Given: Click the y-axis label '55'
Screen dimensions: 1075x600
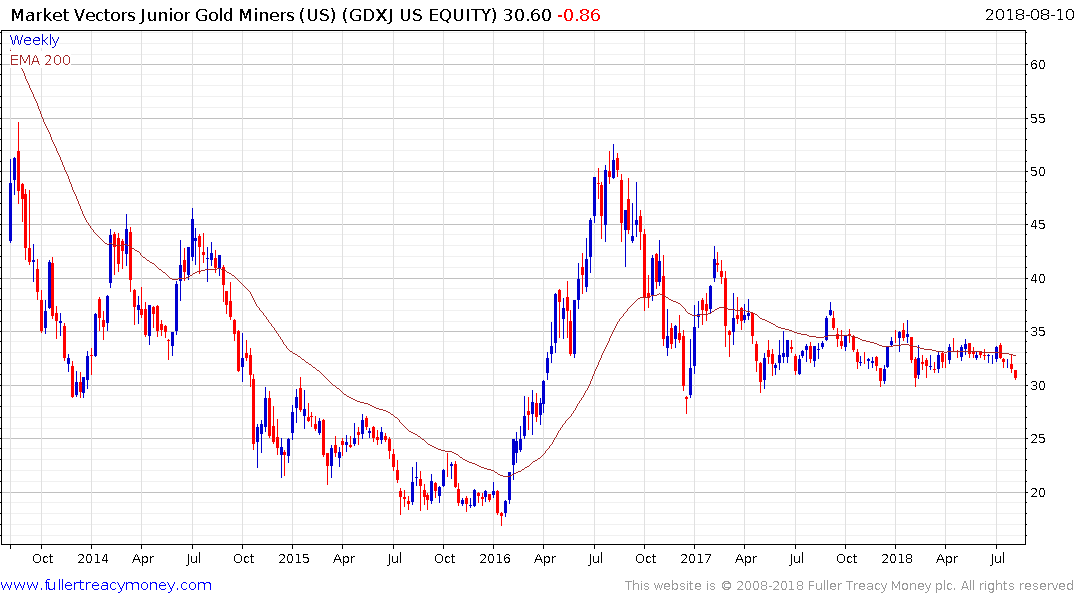Looking at the screenshot, I should pos(1037,119).
